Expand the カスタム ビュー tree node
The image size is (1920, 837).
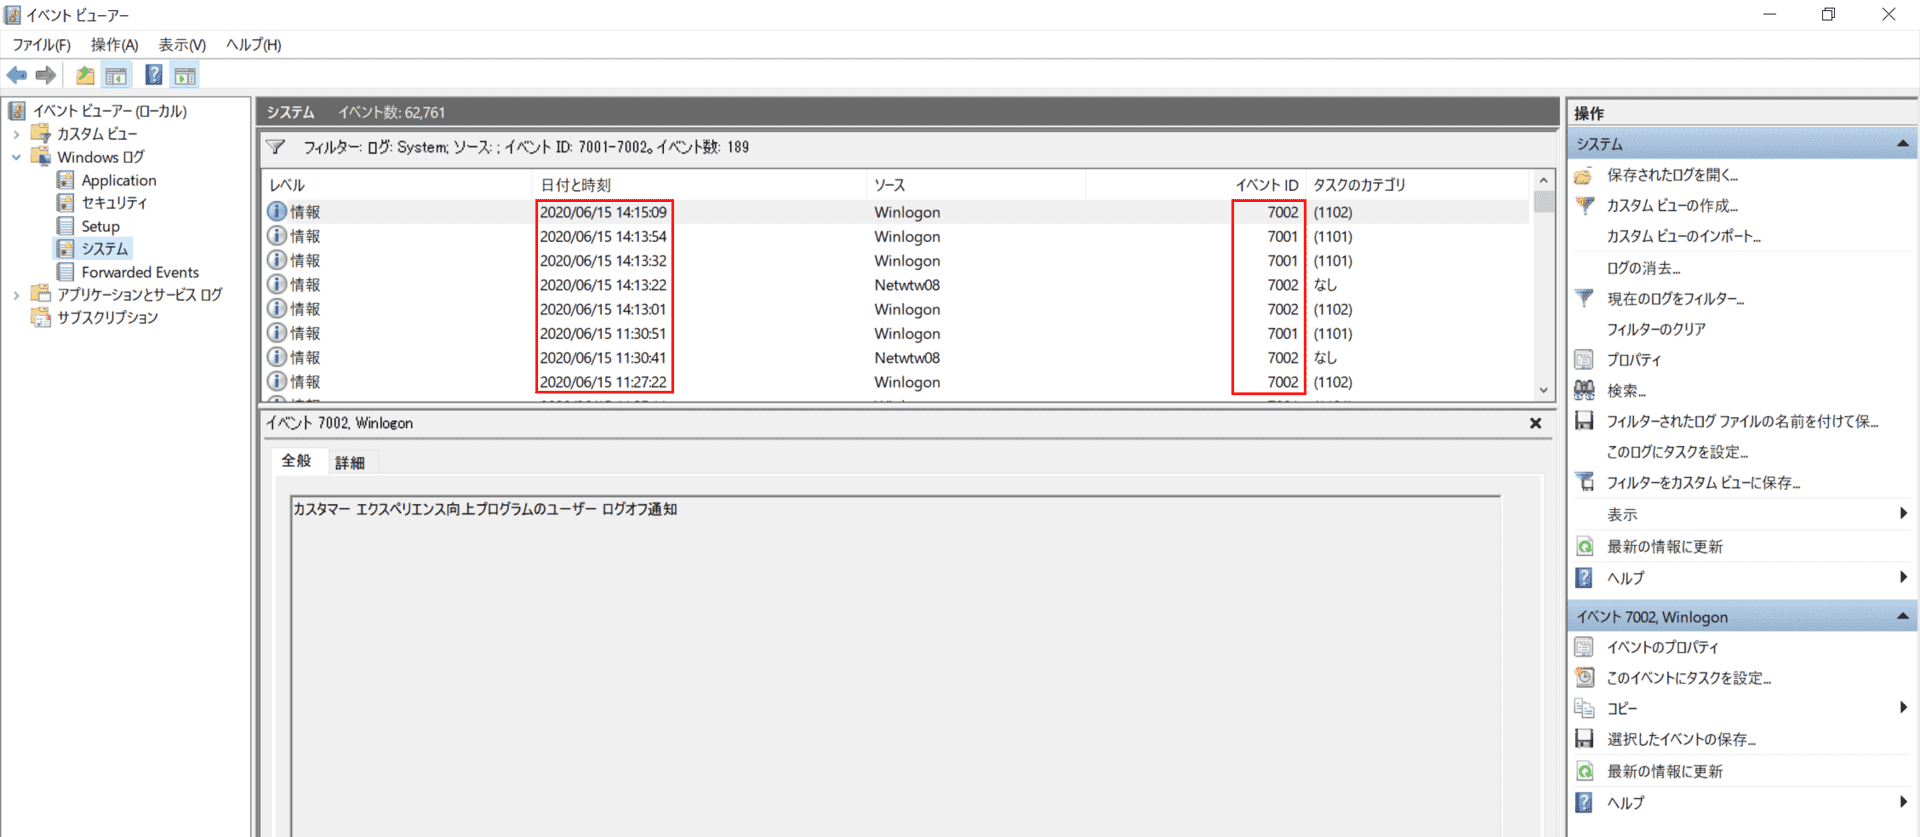[16, 134]
